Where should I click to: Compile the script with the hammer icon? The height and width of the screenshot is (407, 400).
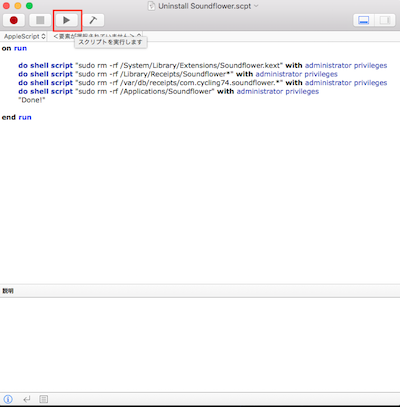point(93,20)
